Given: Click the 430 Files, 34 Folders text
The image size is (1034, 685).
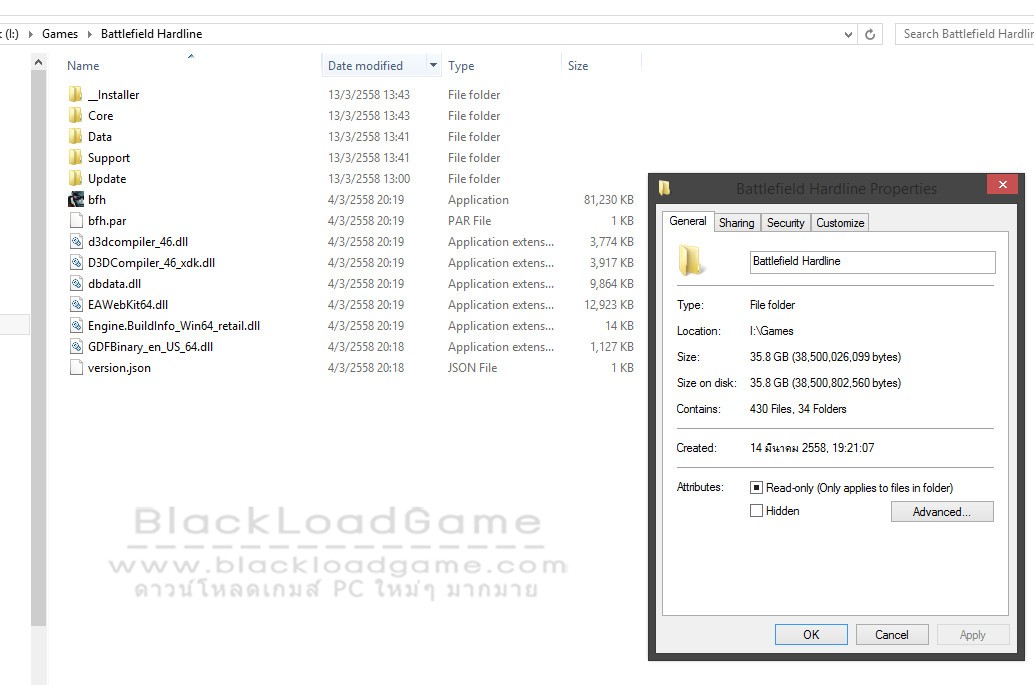Looking at the screenshot, I should click(798, 409).
